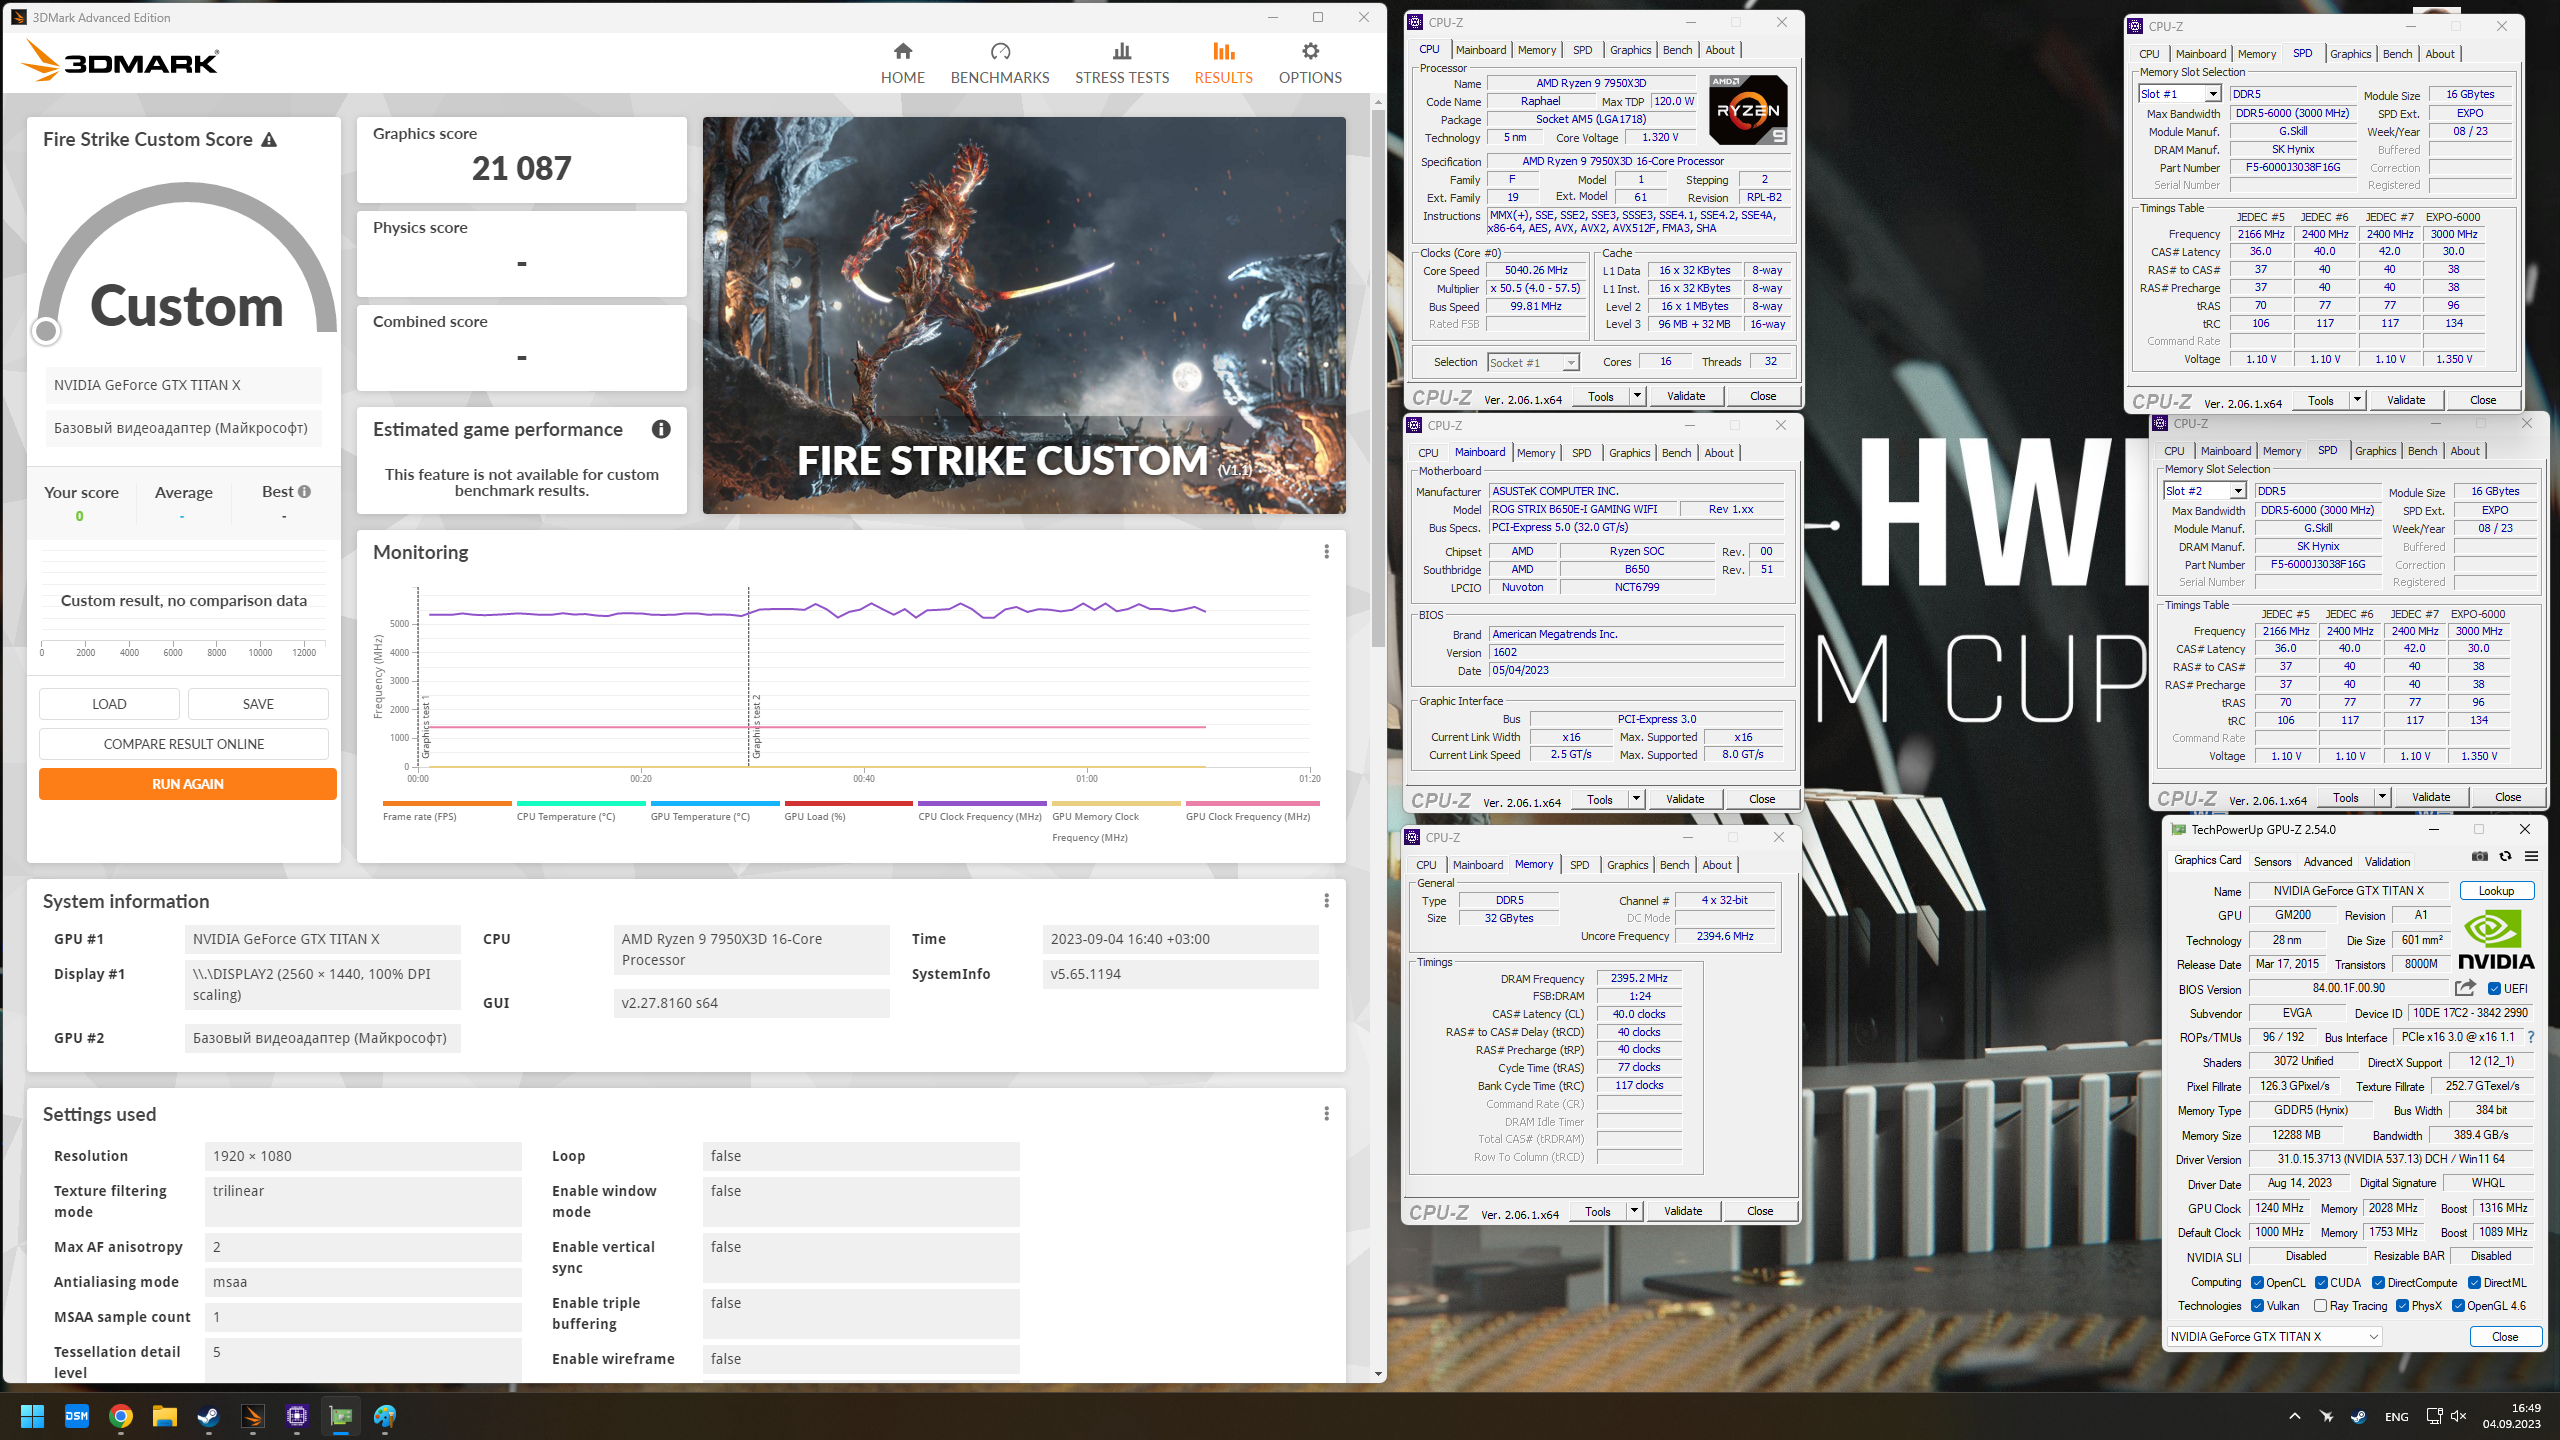Open the Monitoring panel three-dot menu
This screenshot has width=2560, height=1440.
click(x=1326, y=552)
